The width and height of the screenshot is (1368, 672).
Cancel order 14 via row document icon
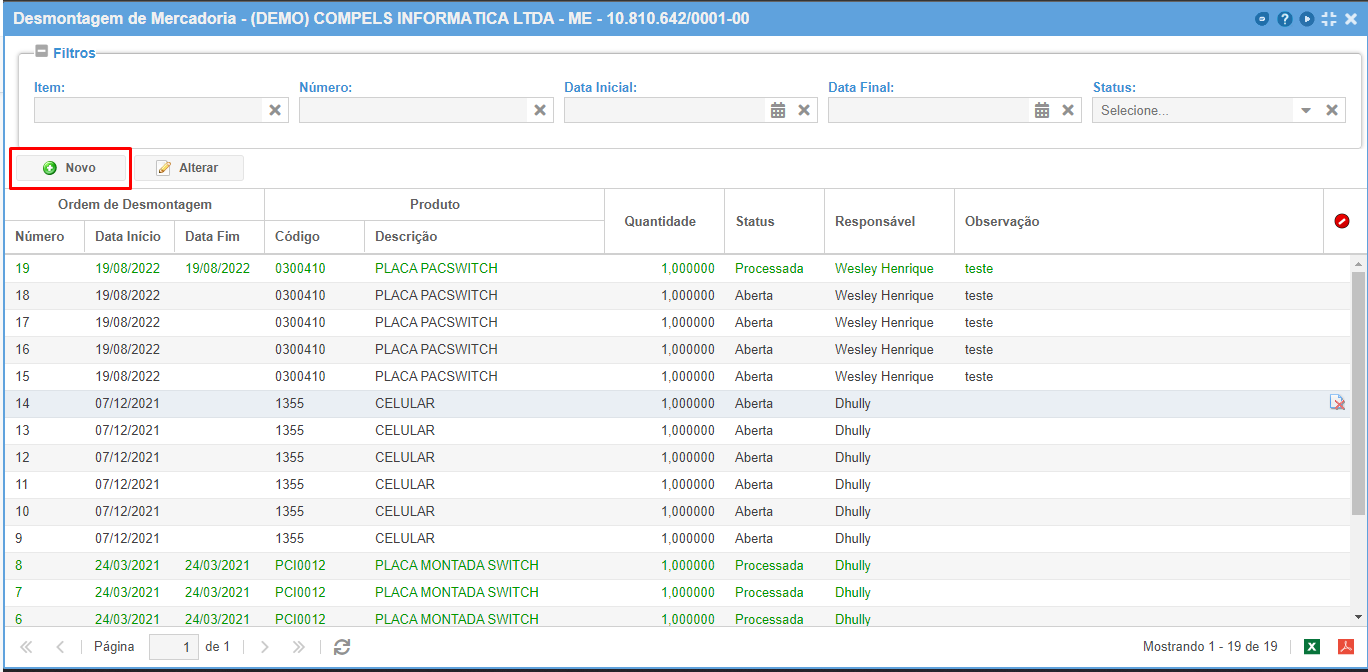(1337, 403)
